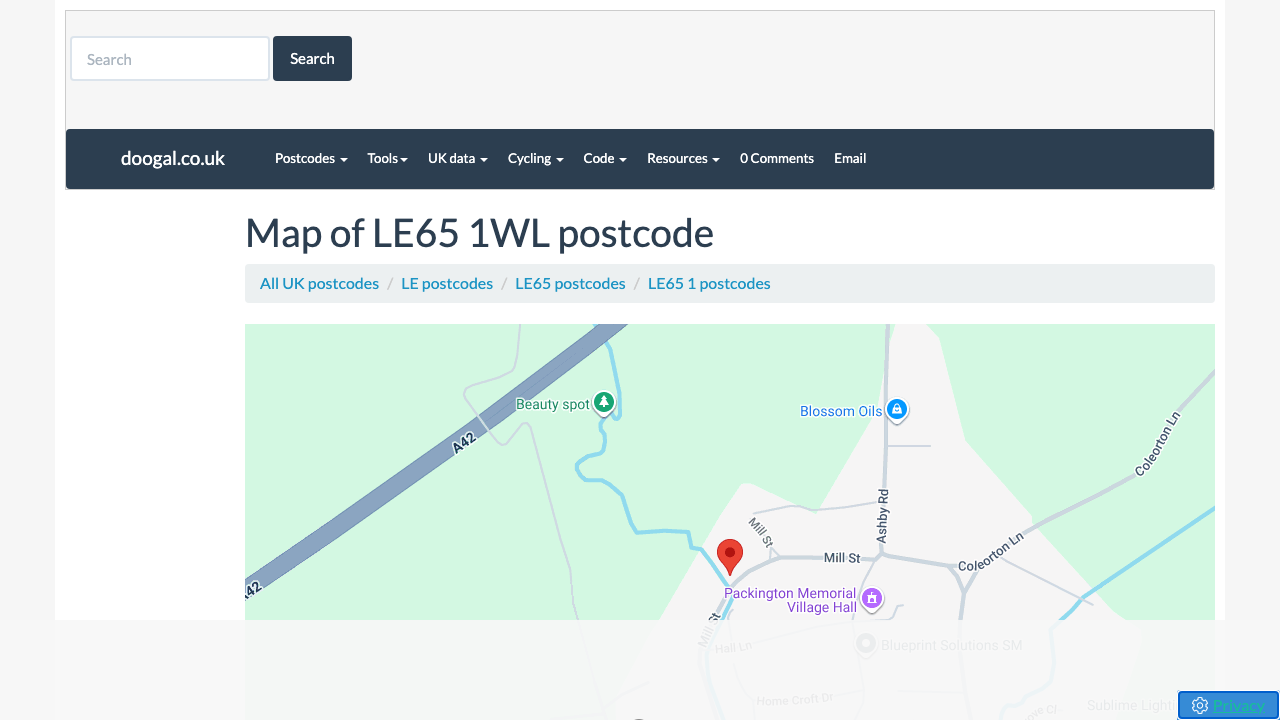The height and width of the screenshot is (720, 1280).
Task: Select the Email nav item
Action: (850, 158)
